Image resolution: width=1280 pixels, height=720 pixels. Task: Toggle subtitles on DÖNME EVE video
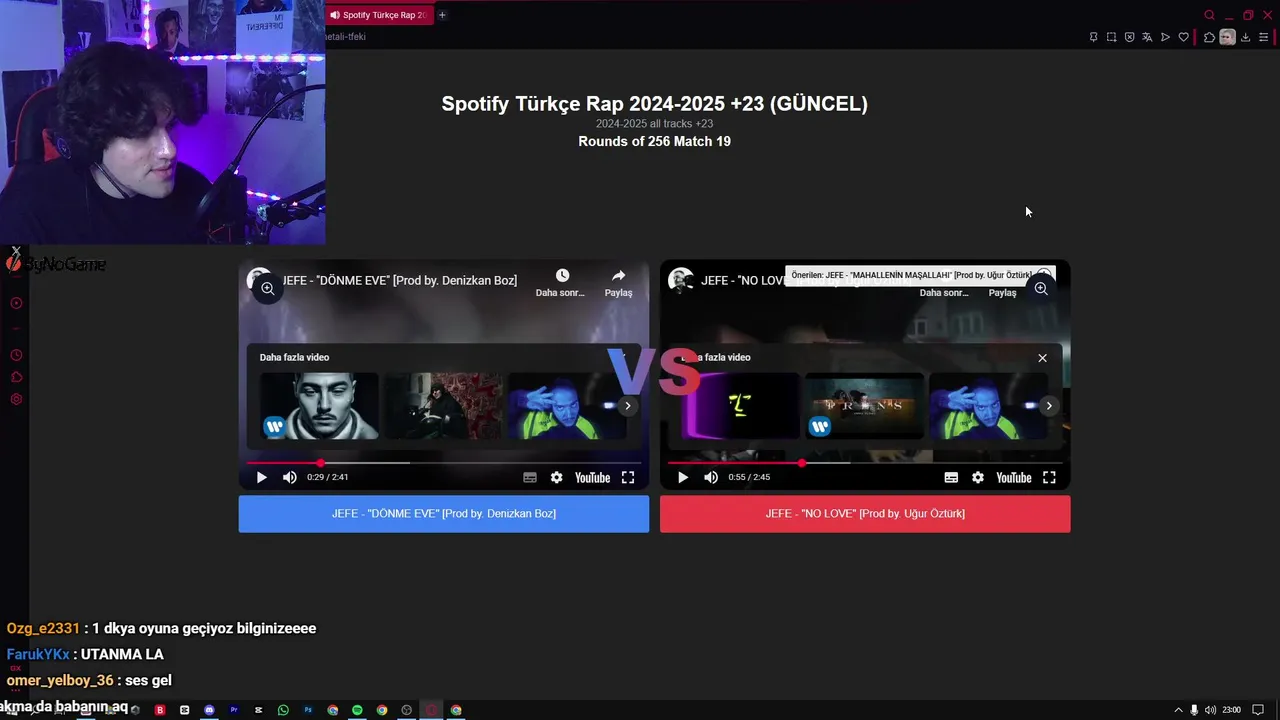tap(530, 478)
